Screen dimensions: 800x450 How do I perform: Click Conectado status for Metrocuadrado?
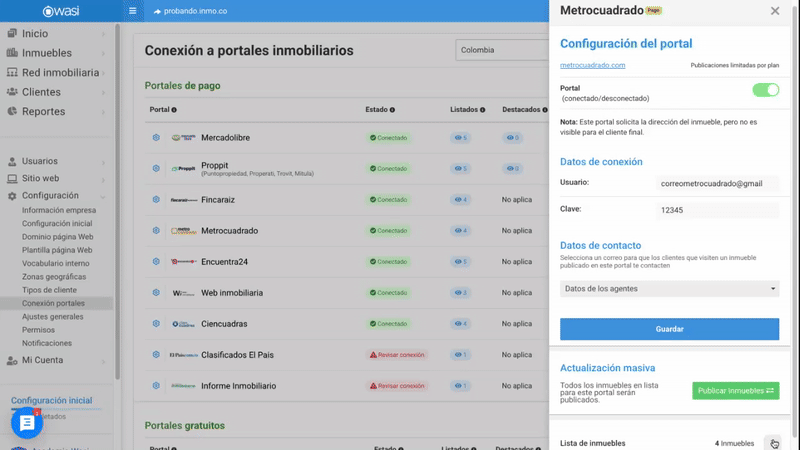pos(389,231)
